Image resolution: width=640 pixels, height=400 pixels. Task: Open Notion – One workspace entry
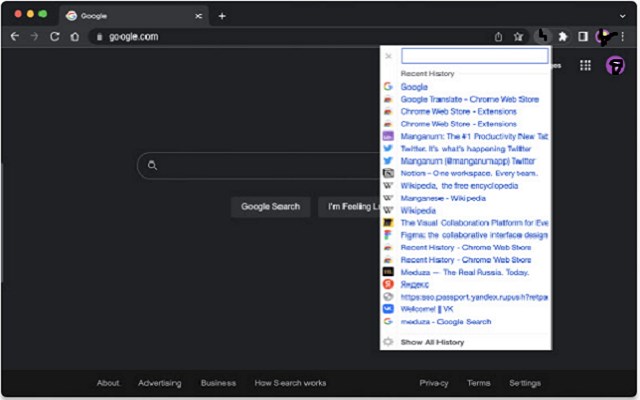click(x=469, y=173)
